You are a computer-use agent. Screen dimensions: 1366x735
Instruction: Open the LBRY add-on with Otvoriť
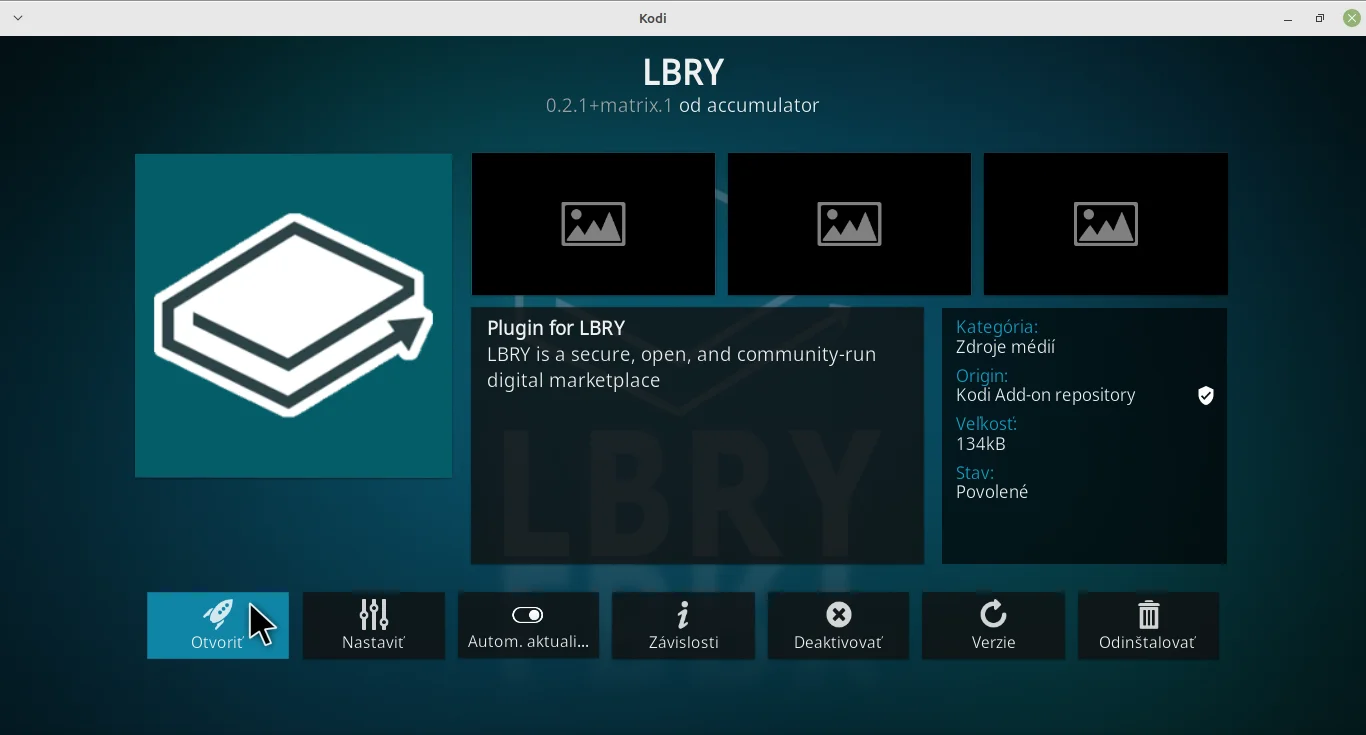tap(218, 626)
